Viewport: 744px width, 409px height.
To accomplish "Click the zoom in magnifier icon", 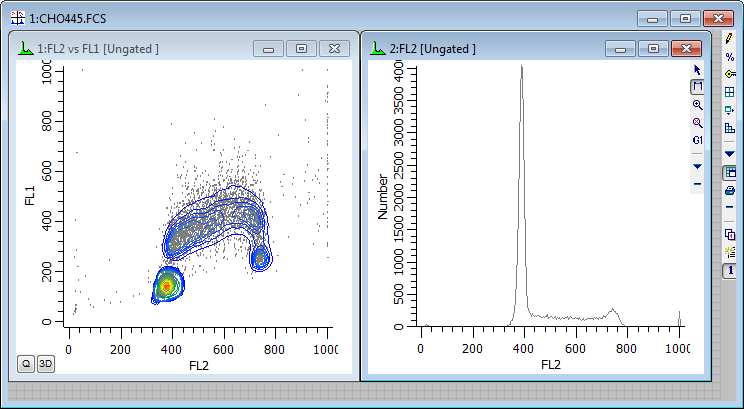I will [697, 105].
